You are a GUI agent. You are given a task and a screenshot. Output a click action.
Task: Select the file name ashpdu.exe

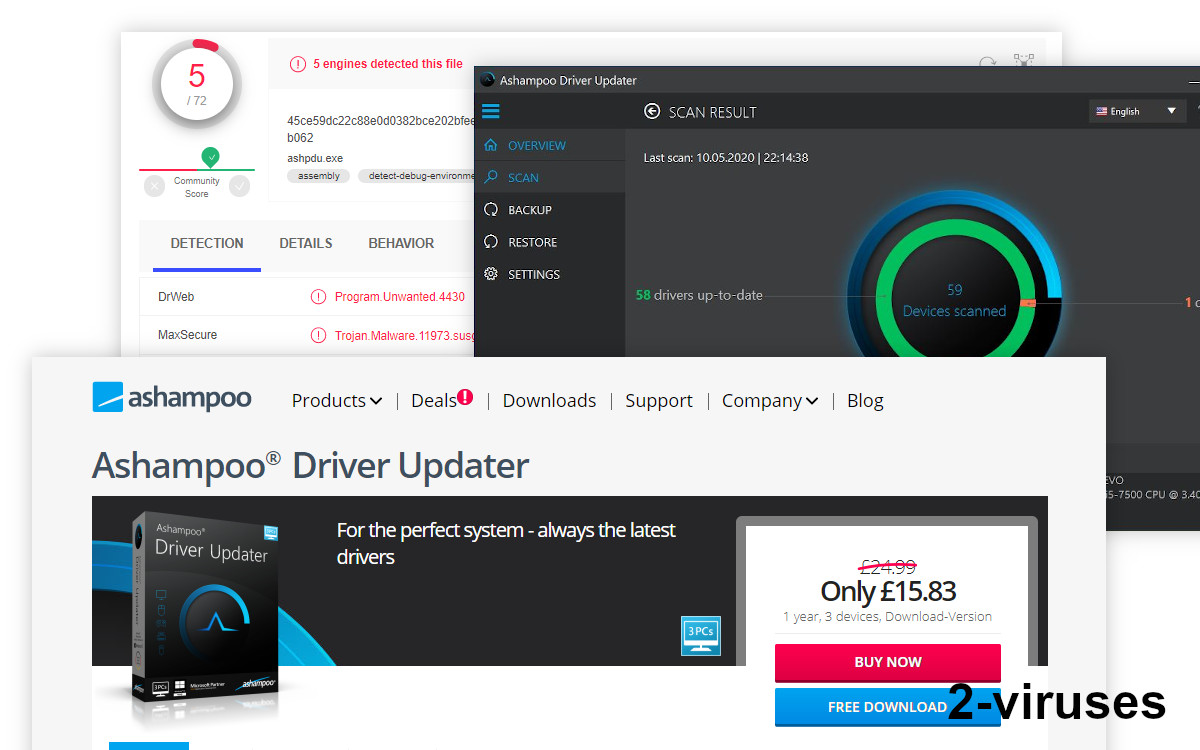[315, 158]
